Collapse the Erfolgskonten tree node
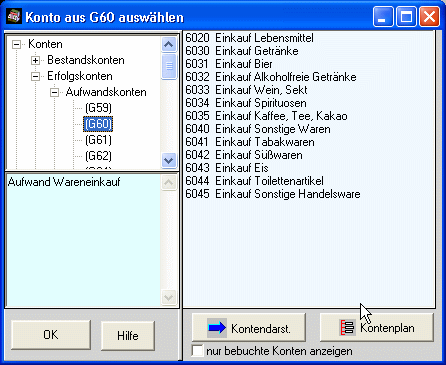The image size is (446, 365). 35,76
